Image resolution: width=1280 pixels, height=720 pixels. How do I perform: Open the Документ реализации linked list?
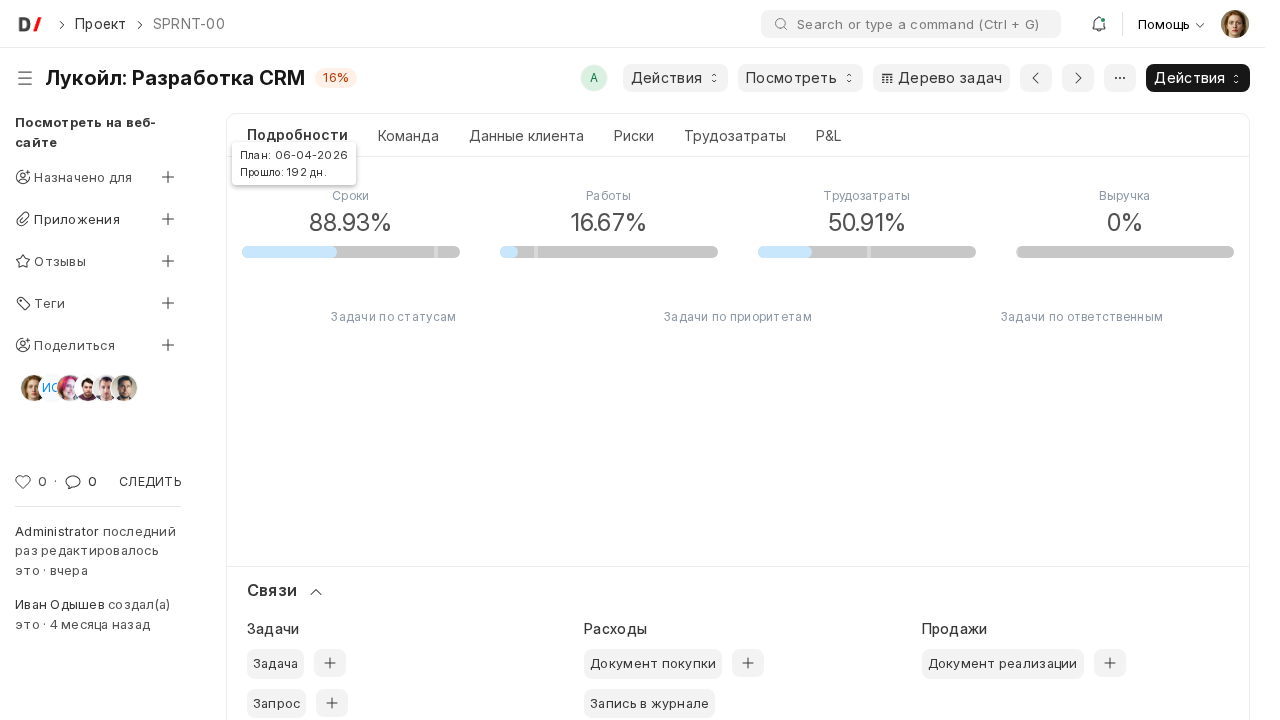click(1003, 663)
